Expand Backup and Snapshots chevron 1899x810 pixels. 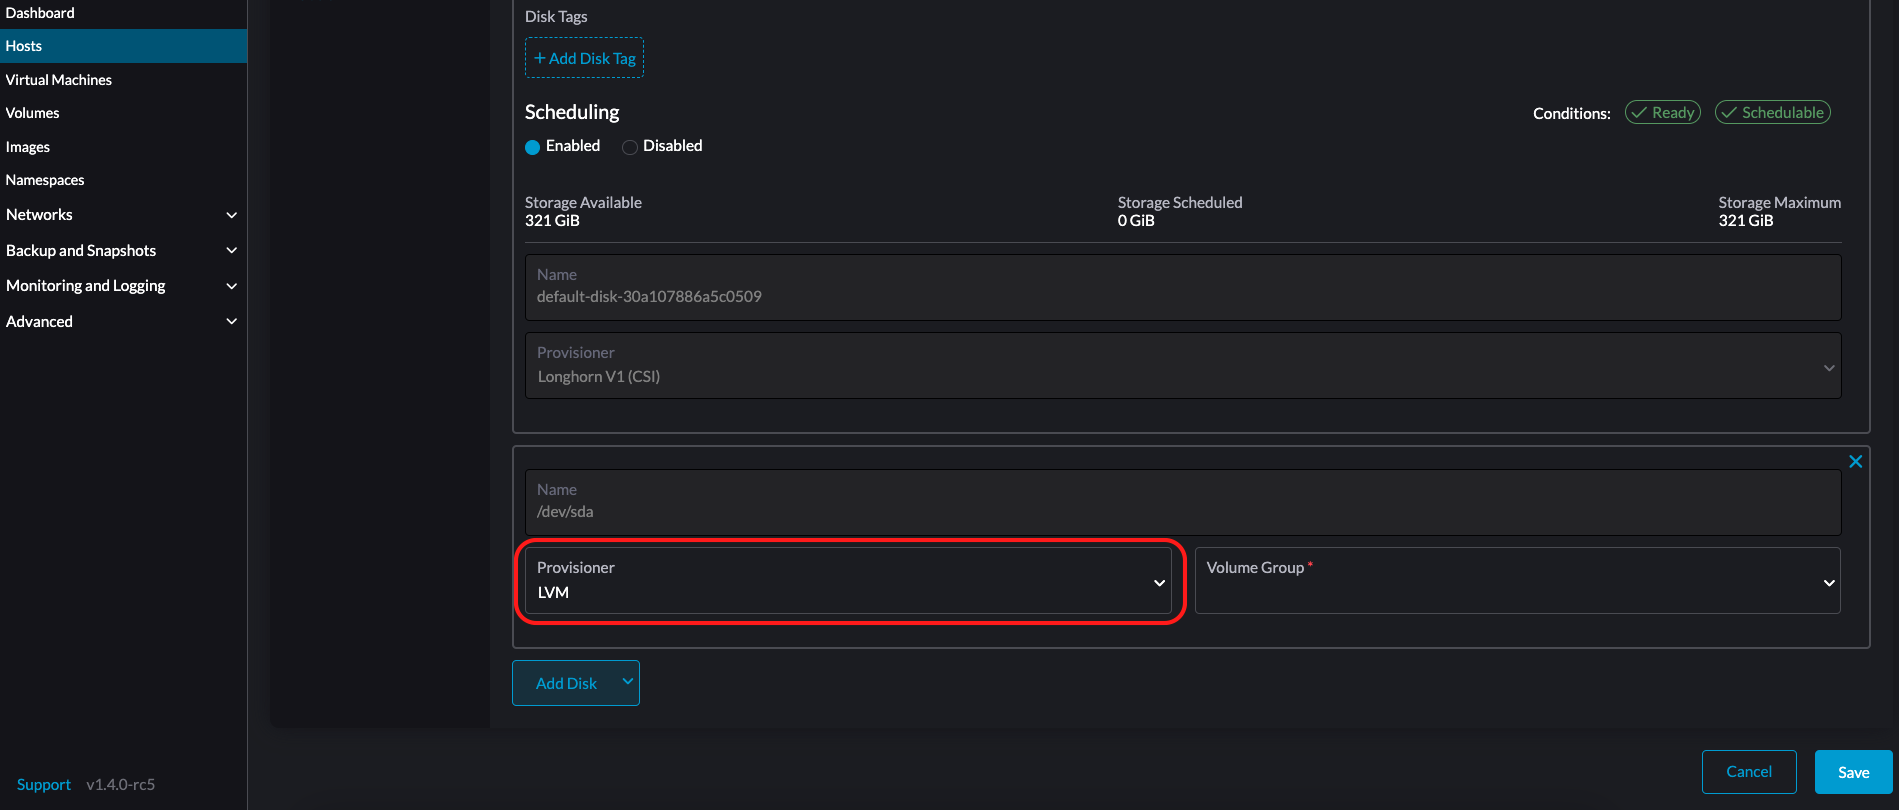[231, 251]
